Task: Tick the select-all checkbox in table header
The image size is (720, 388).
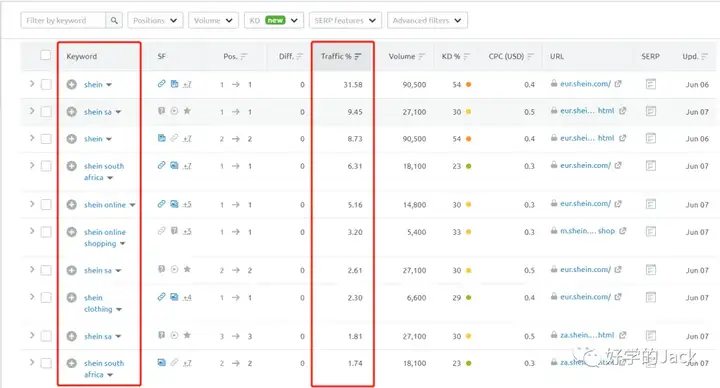Action: pyautogui.click(x=45, y=56)
